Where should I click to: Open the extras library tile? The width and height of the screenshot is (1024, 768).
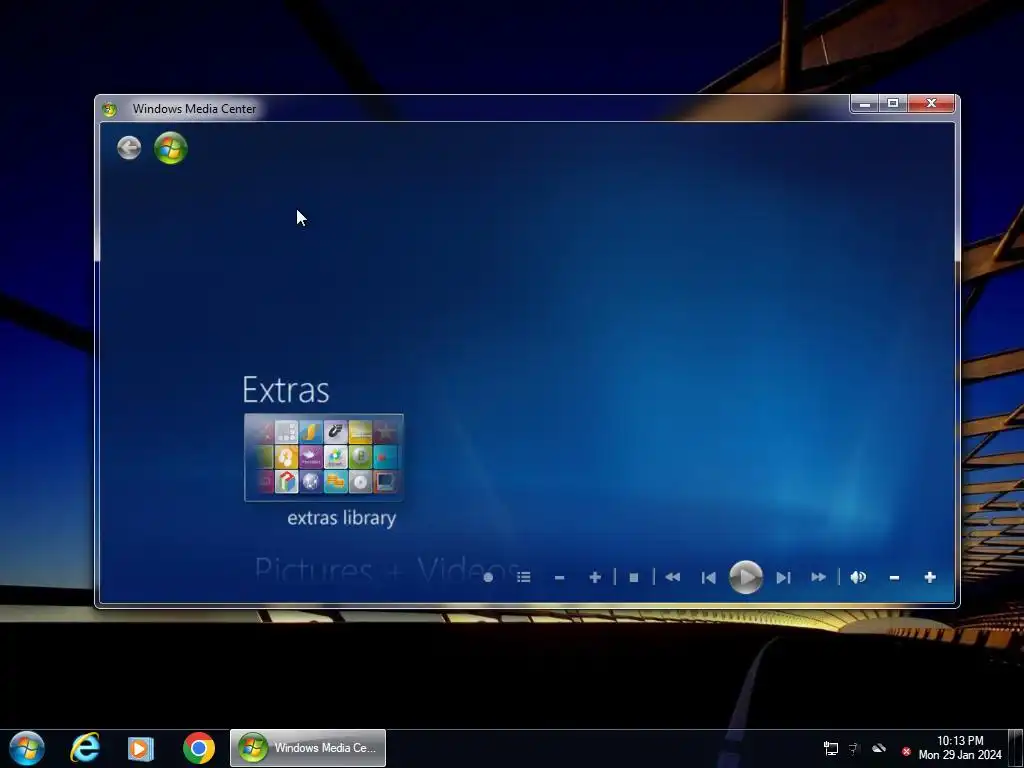324,458
